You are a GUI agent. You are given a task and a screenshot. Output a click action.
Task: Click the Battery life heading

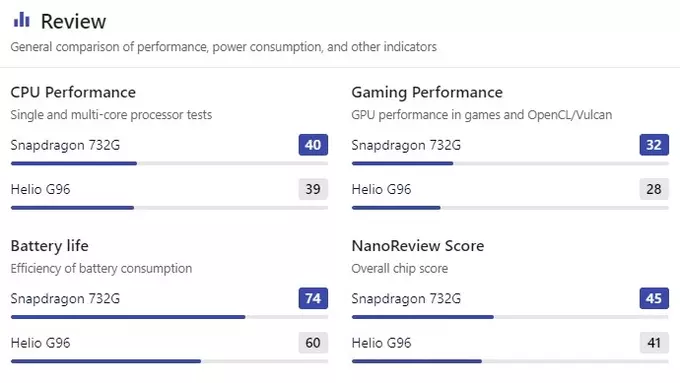pos(49,246)
